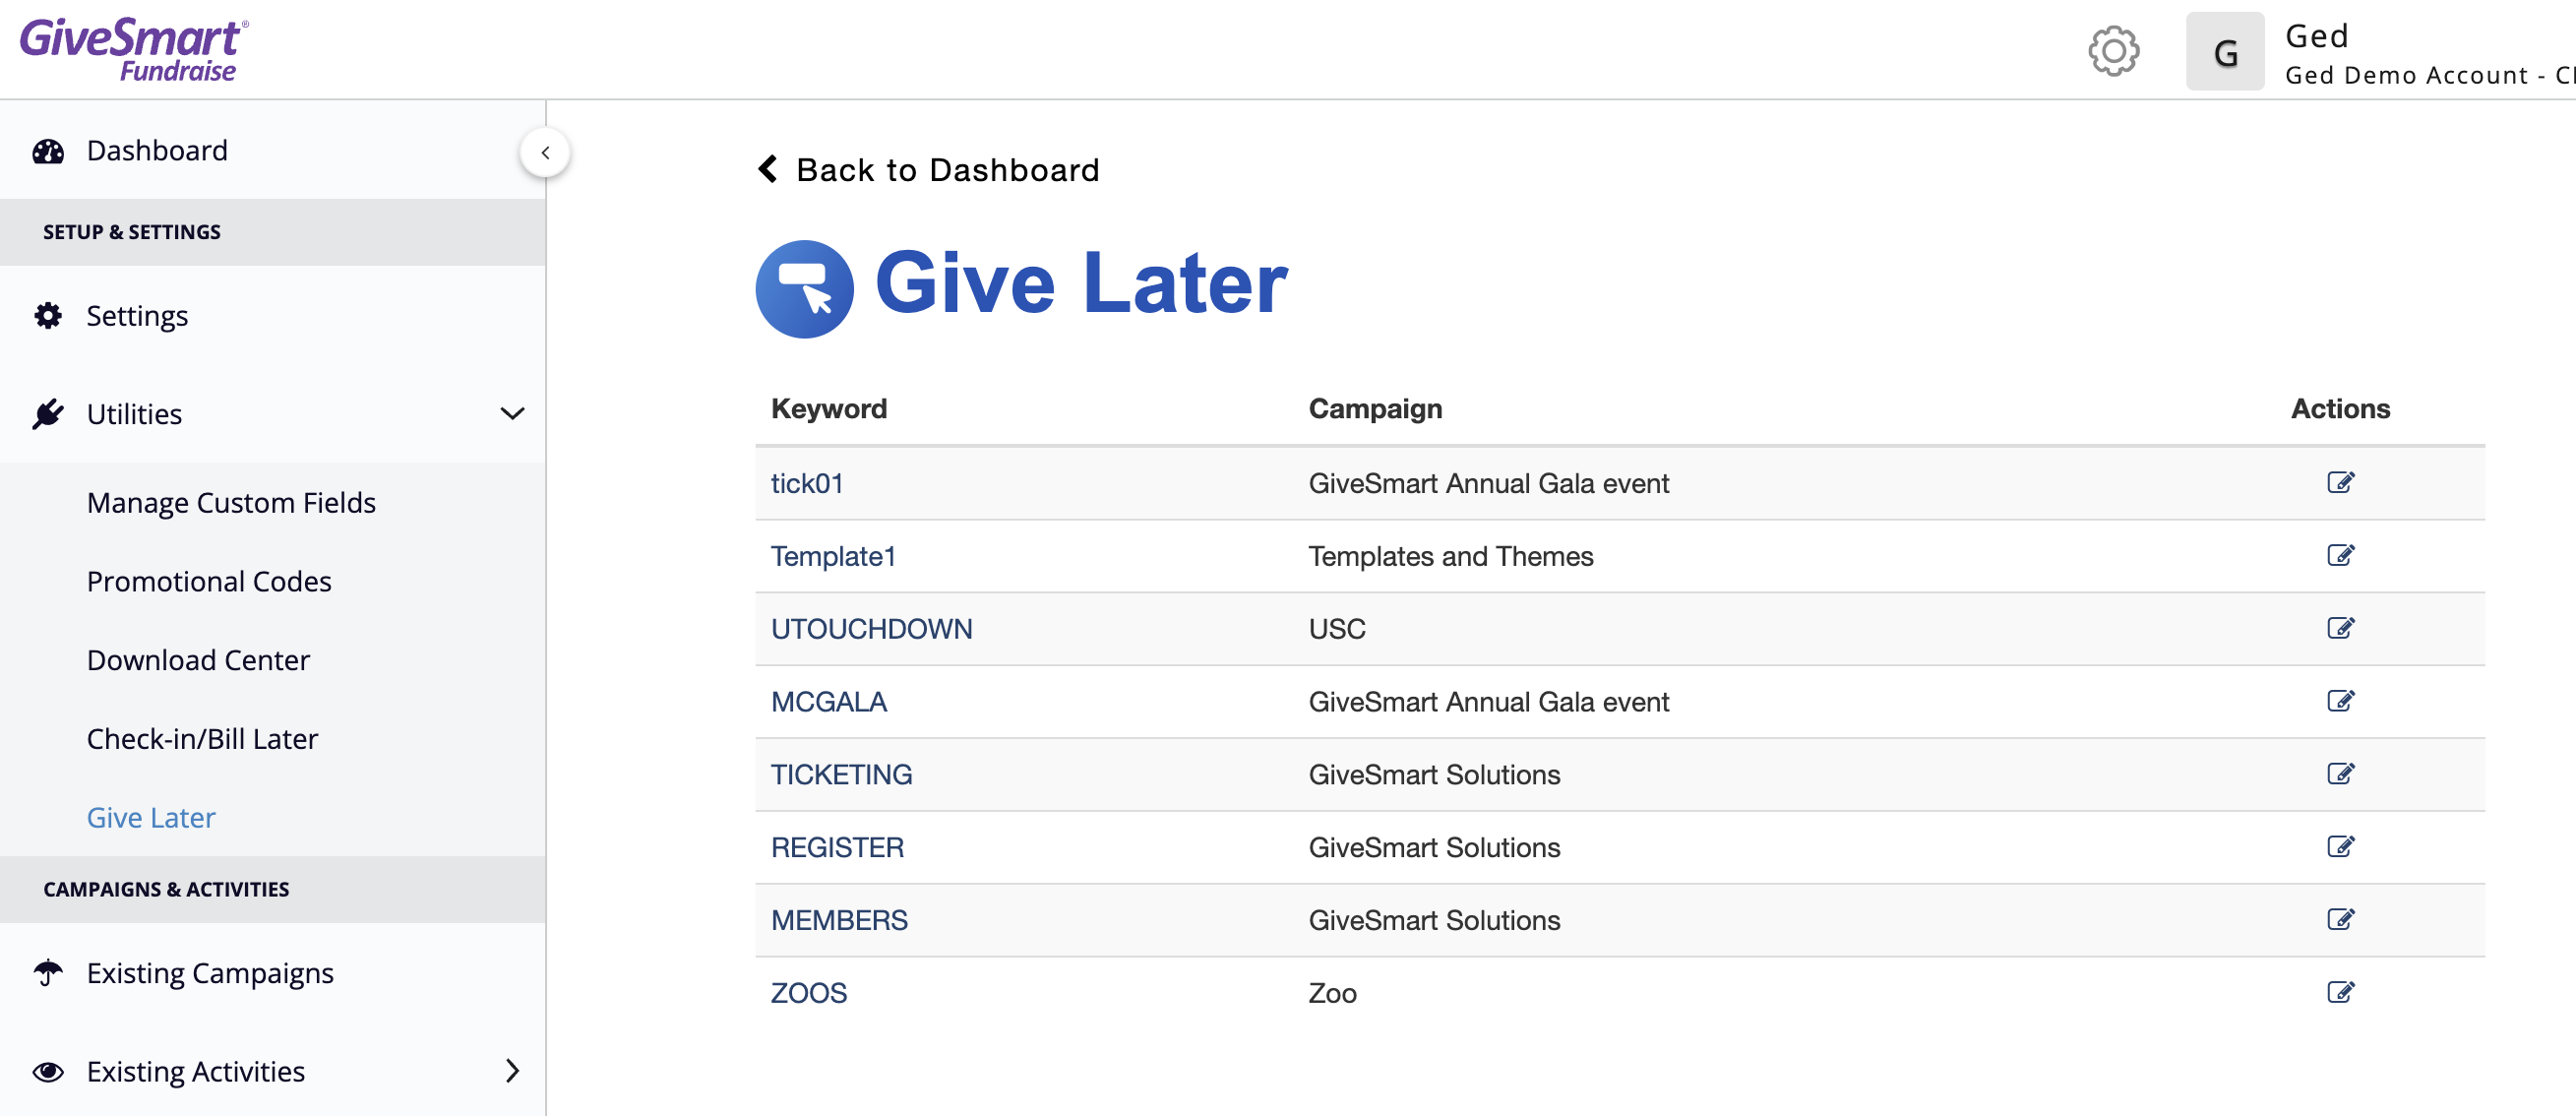Expand the Existing Activities submenu
This screenshot has width=2576, height=1116.
(x=512, y=1071)
